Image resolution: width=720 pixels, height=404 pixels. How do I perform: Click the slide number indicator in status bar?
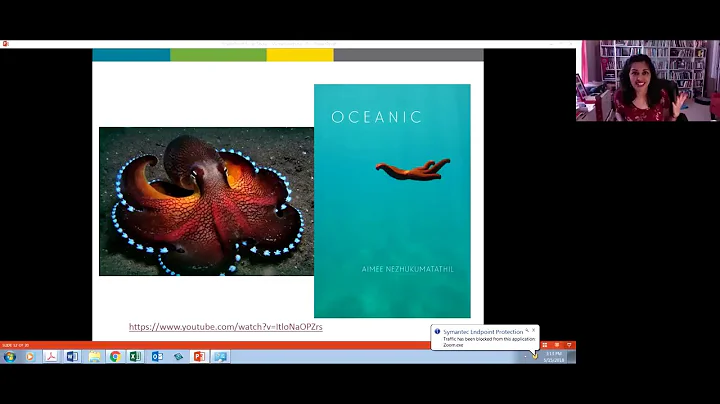16,345
